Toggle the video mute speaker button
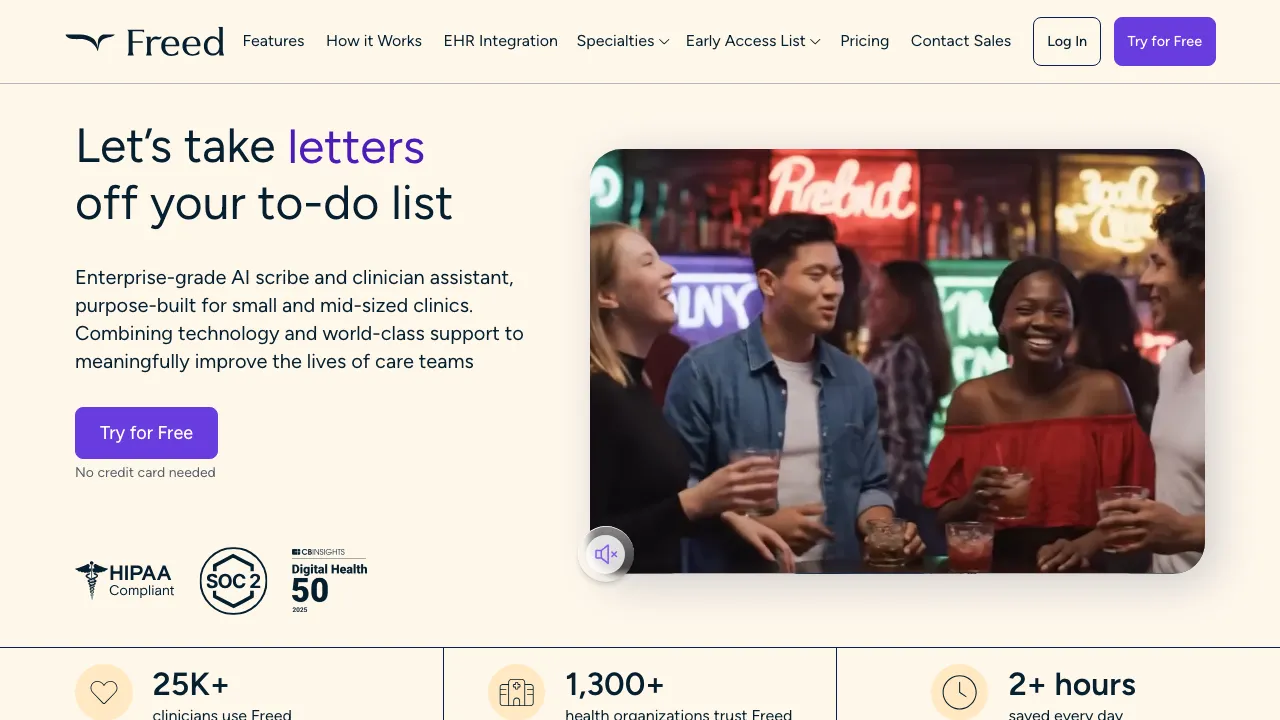This screenshot has height=720, width=1280. point(606,554)
